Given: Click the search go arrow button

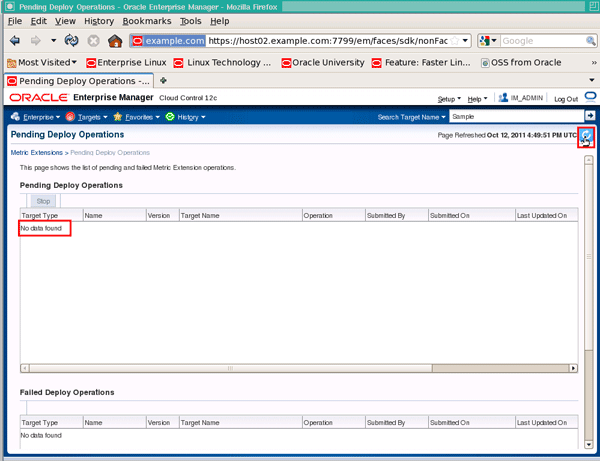Looking at the screenshot, I should [x=590, y=116].
